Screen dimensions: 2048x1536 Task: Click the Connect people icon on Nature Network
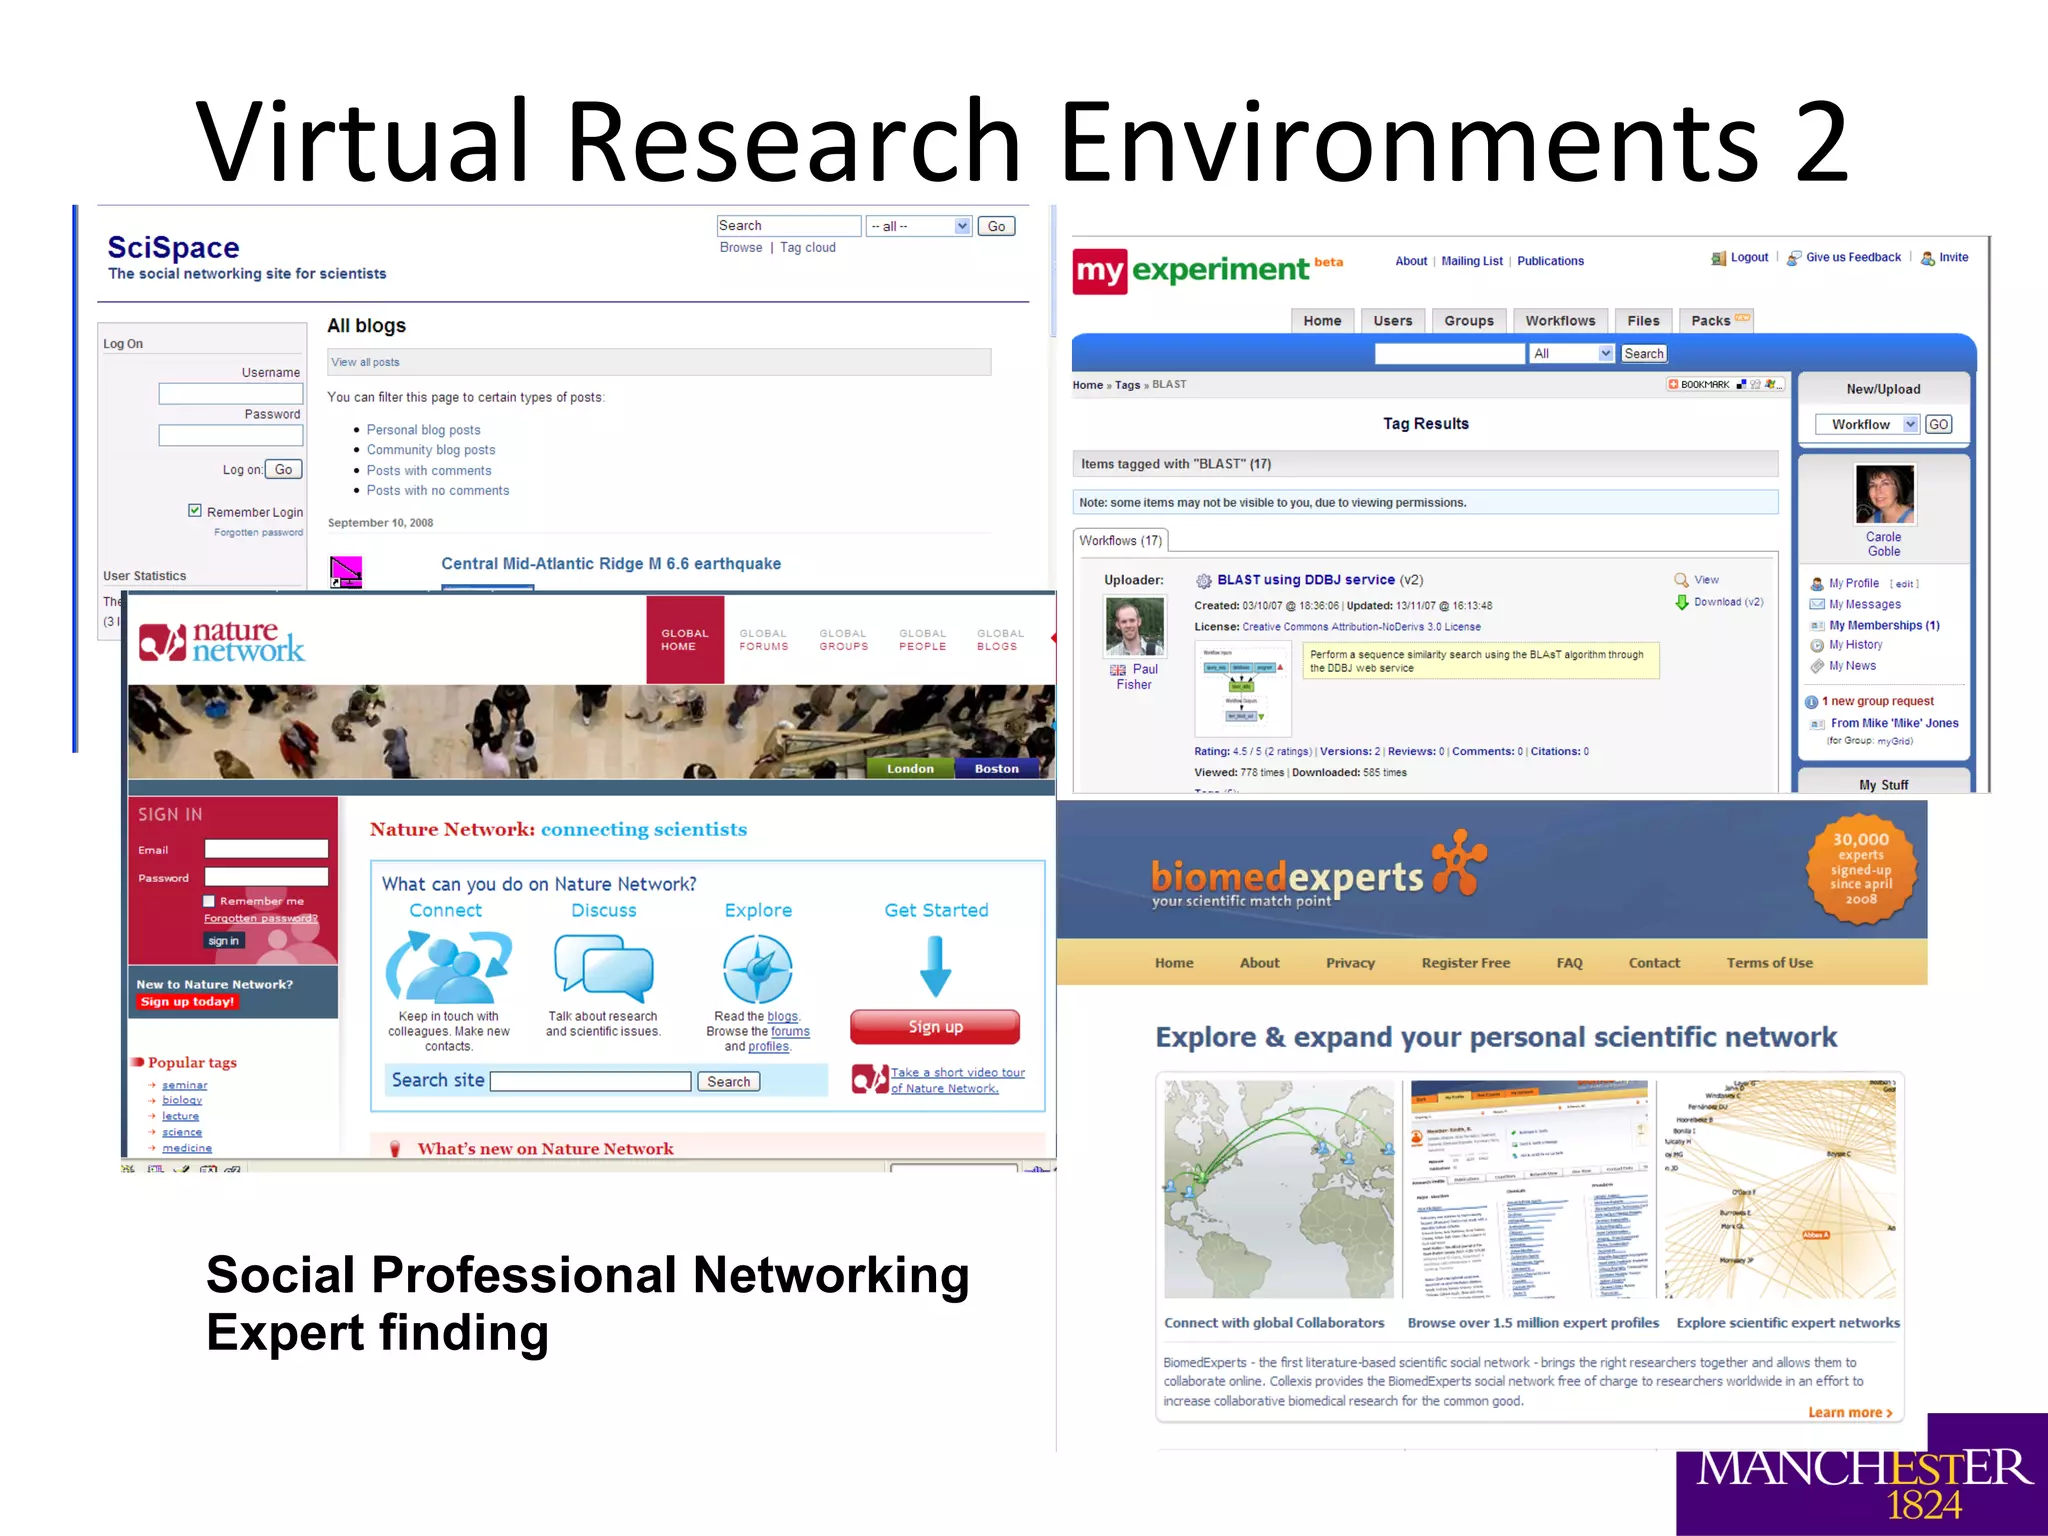pyautogui.click(x=448, y=966)
